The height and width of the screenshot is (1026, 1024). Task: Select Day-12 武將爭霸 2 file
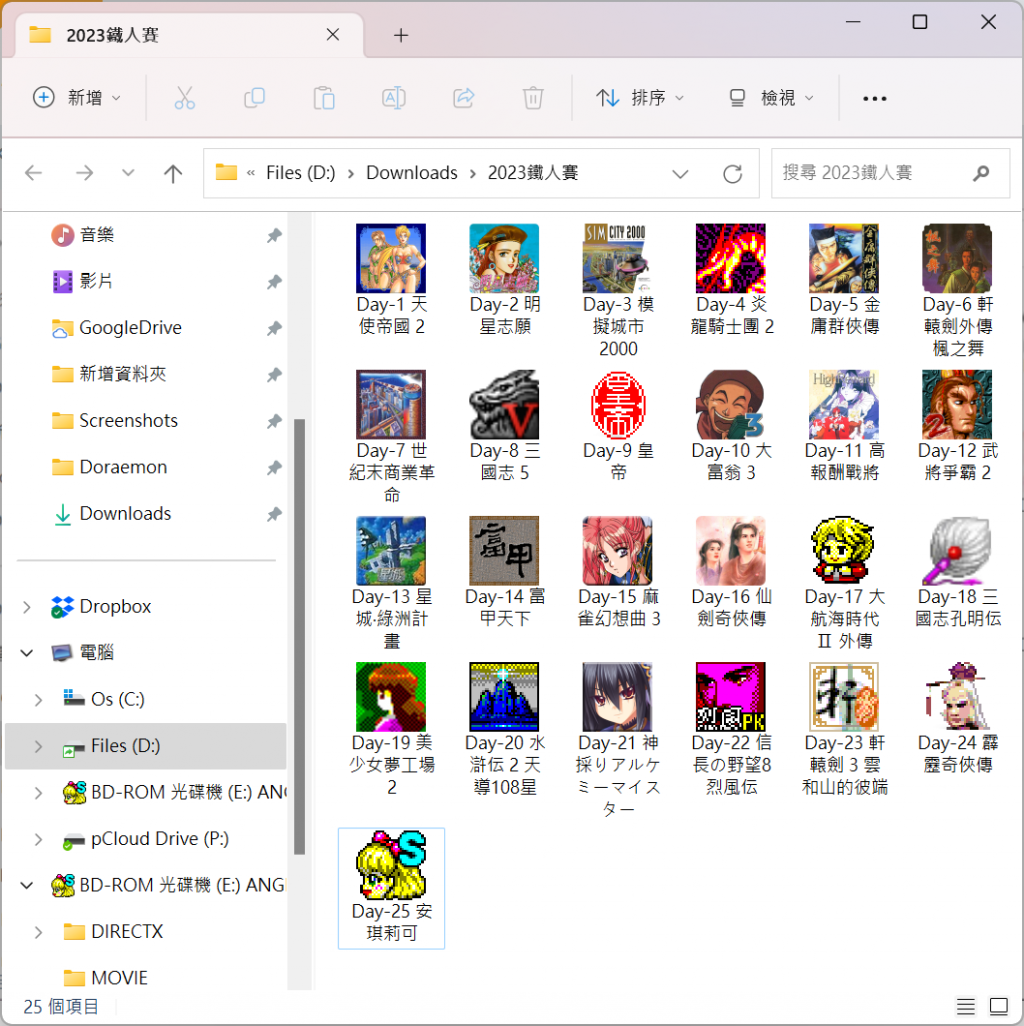(x=957, y=426)
